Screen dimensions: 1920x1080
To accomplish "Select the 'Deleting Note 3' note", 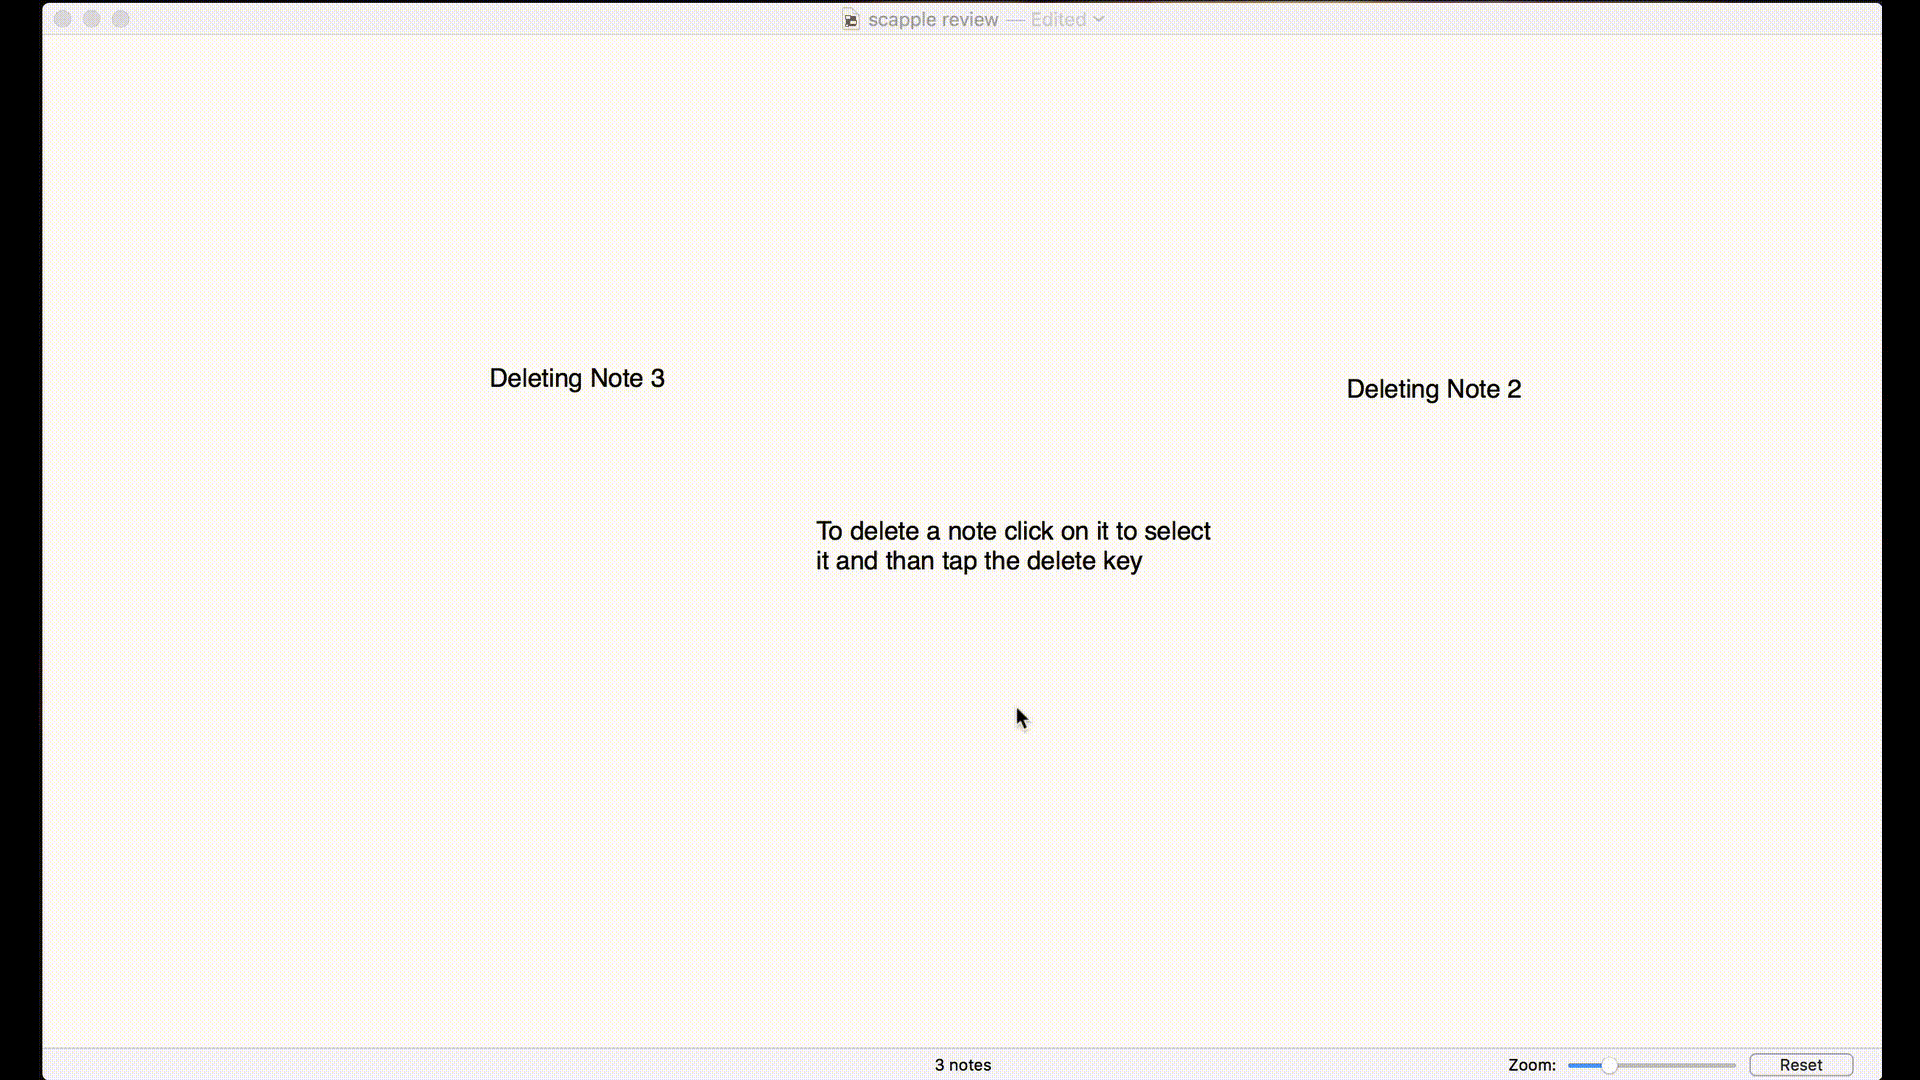I will (576, 378).
